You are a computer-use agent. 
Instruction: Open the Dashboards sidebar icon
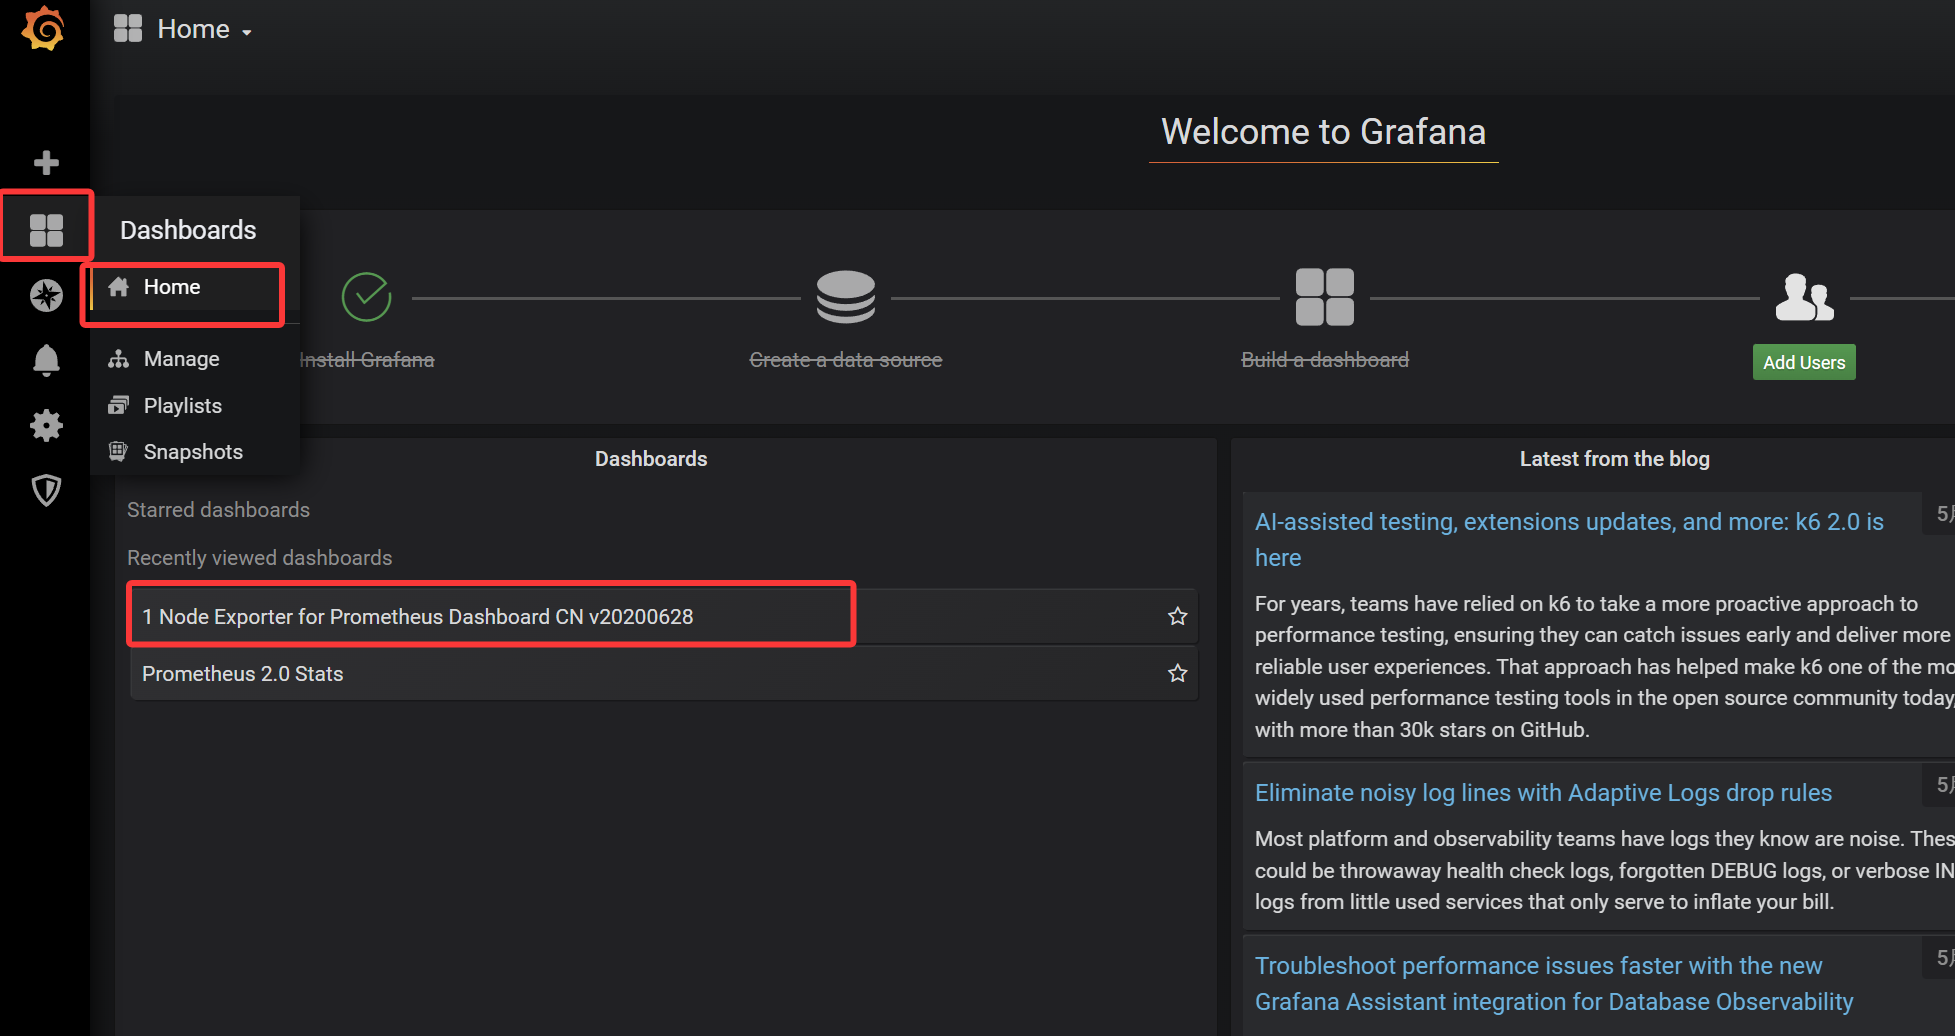(46, 230)
